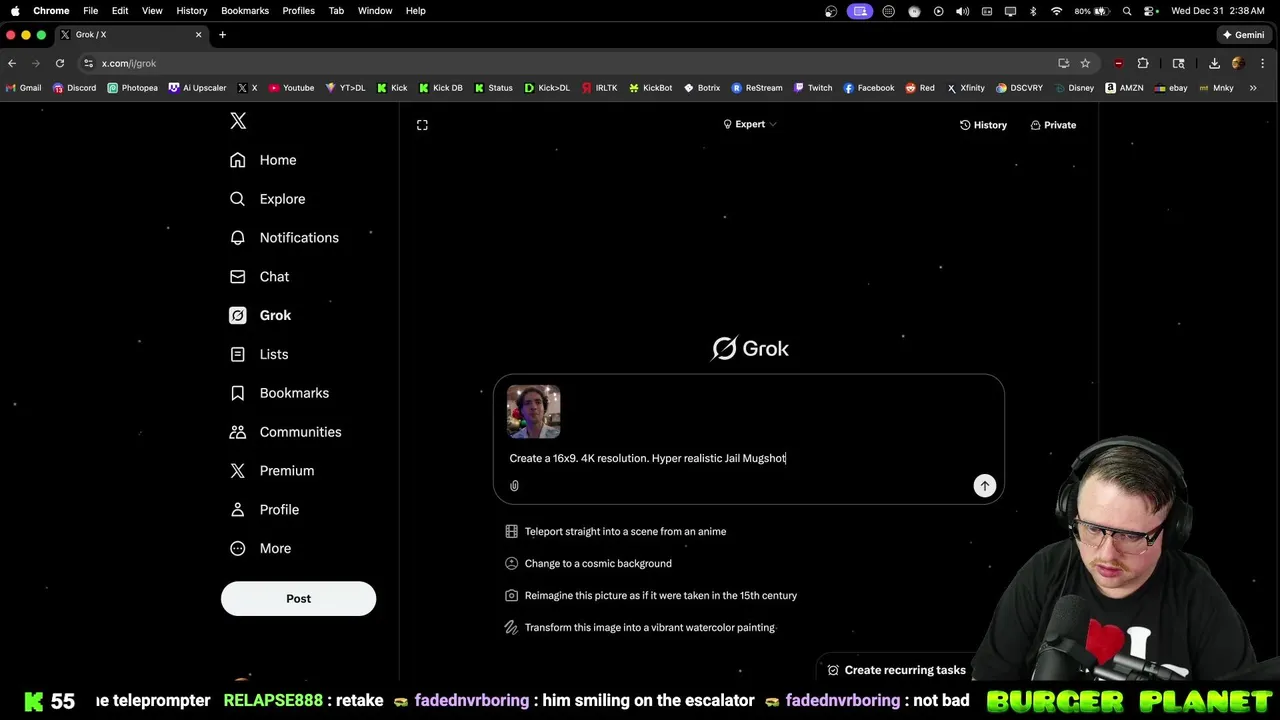The height and width of the screenshot is (720, 1280).
Task: Open Twitch bookmark
Action: pos(813,88)
